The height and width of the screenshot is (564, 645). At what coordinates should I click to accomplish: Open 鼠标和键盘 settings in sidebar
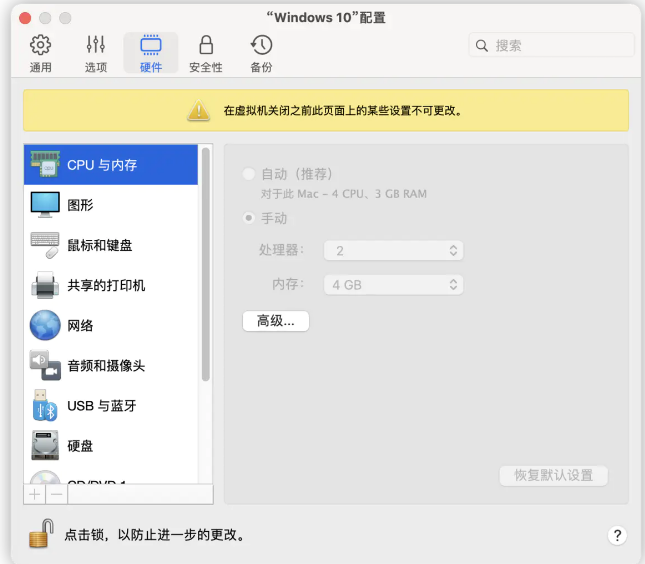[x=99, y=245]
